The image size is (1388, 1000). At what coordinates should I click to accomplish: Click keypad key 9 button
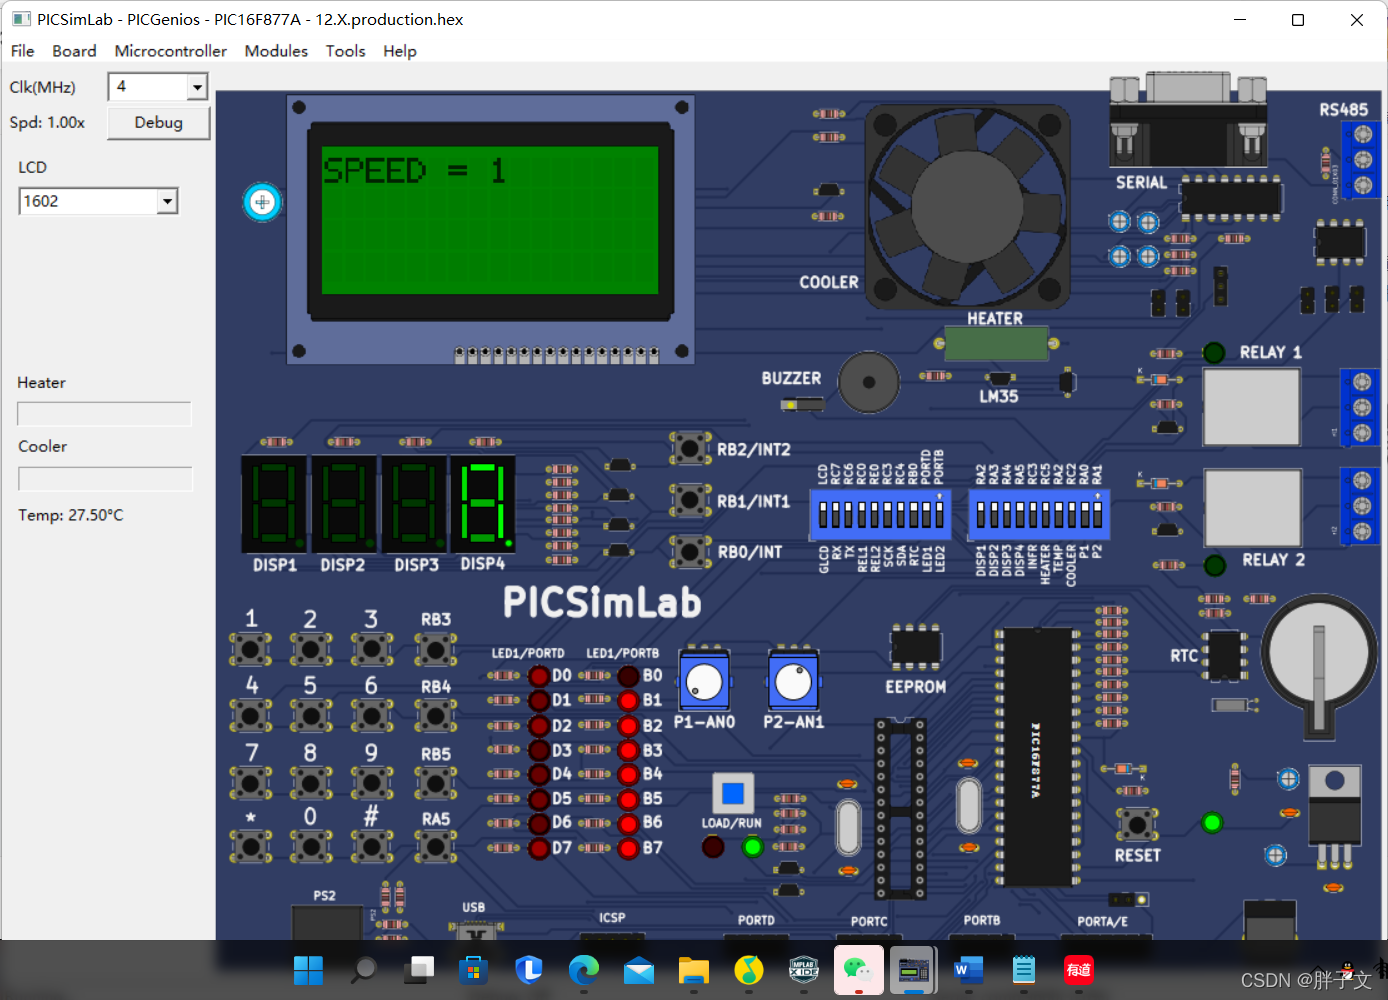372,782
